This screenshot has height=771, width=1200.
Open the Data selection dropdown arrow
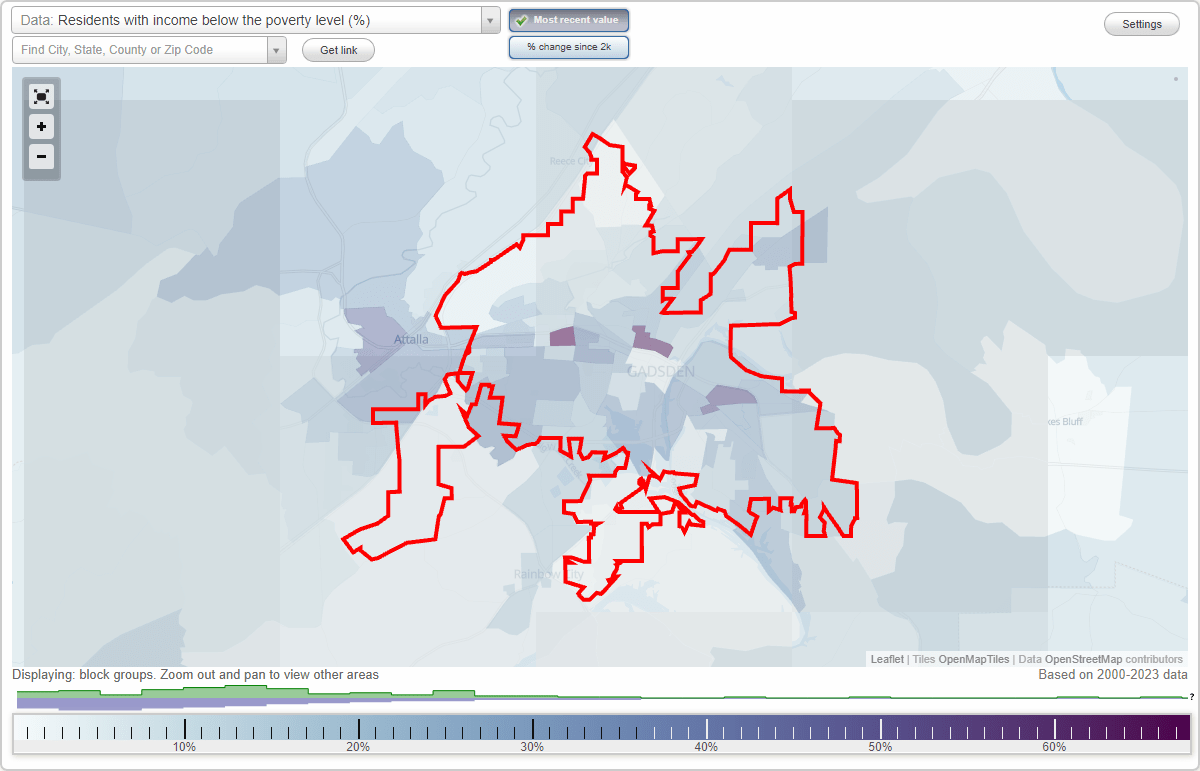click(490, 20)
